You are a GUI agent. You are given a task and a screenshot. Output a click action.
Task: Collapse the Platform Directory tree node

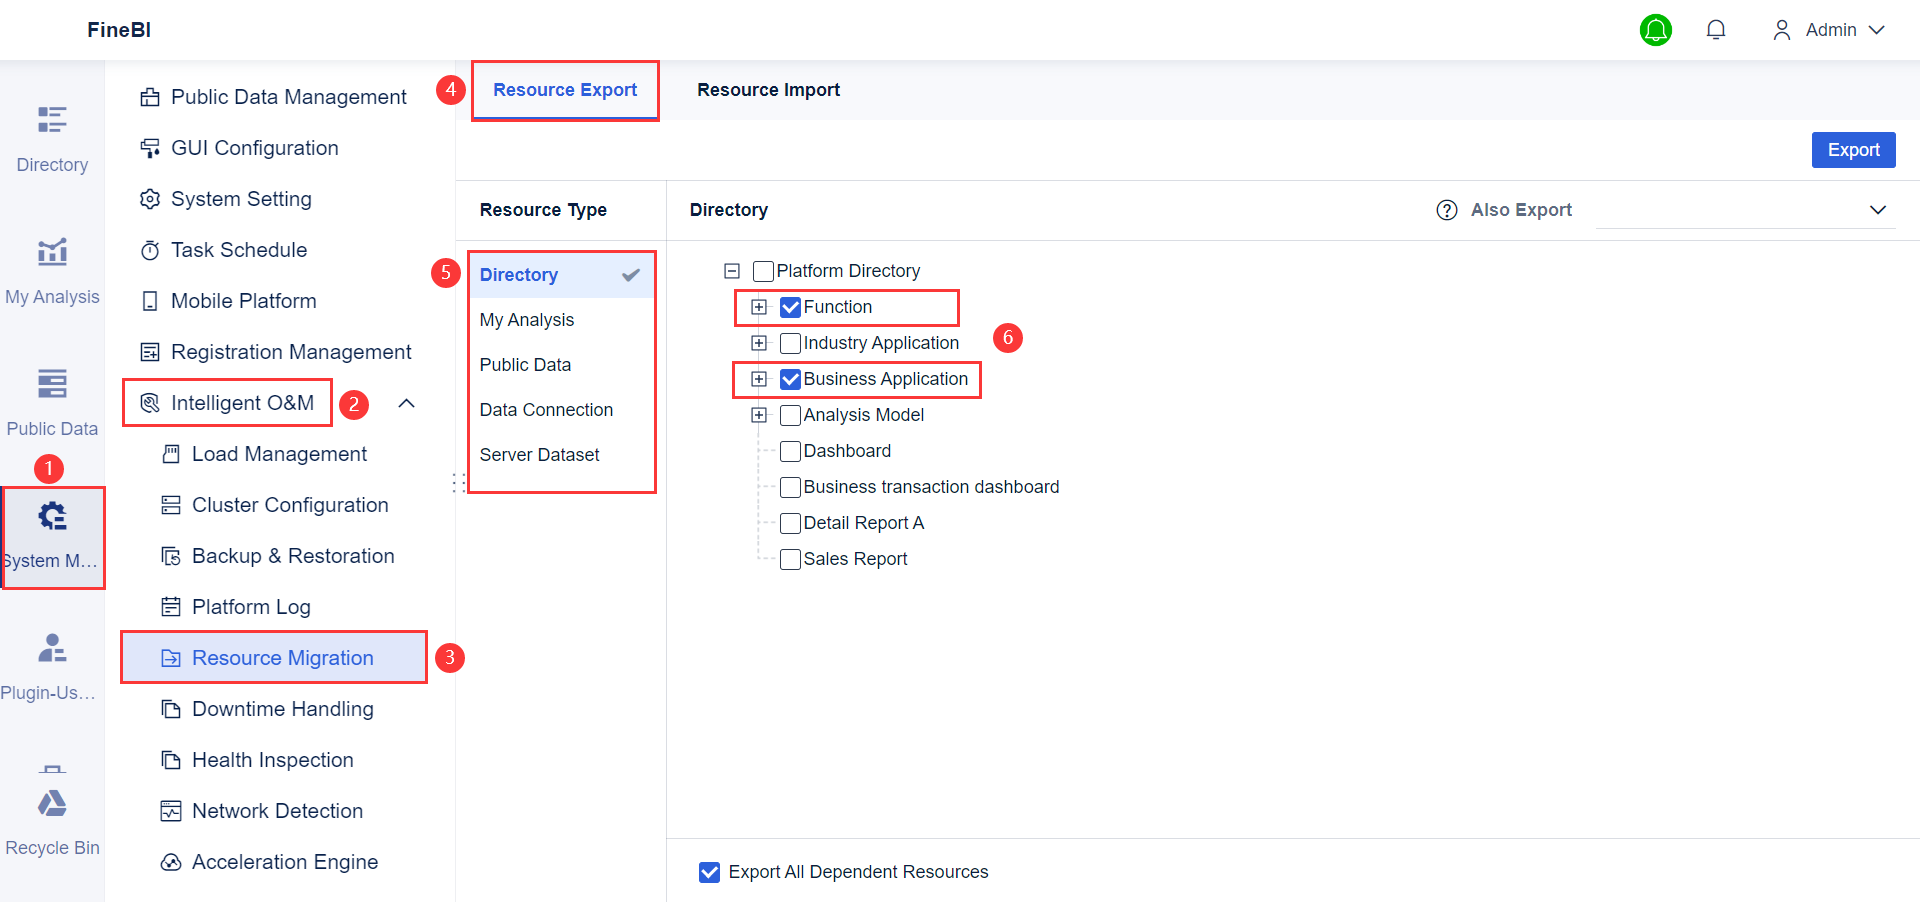(732, 271)
